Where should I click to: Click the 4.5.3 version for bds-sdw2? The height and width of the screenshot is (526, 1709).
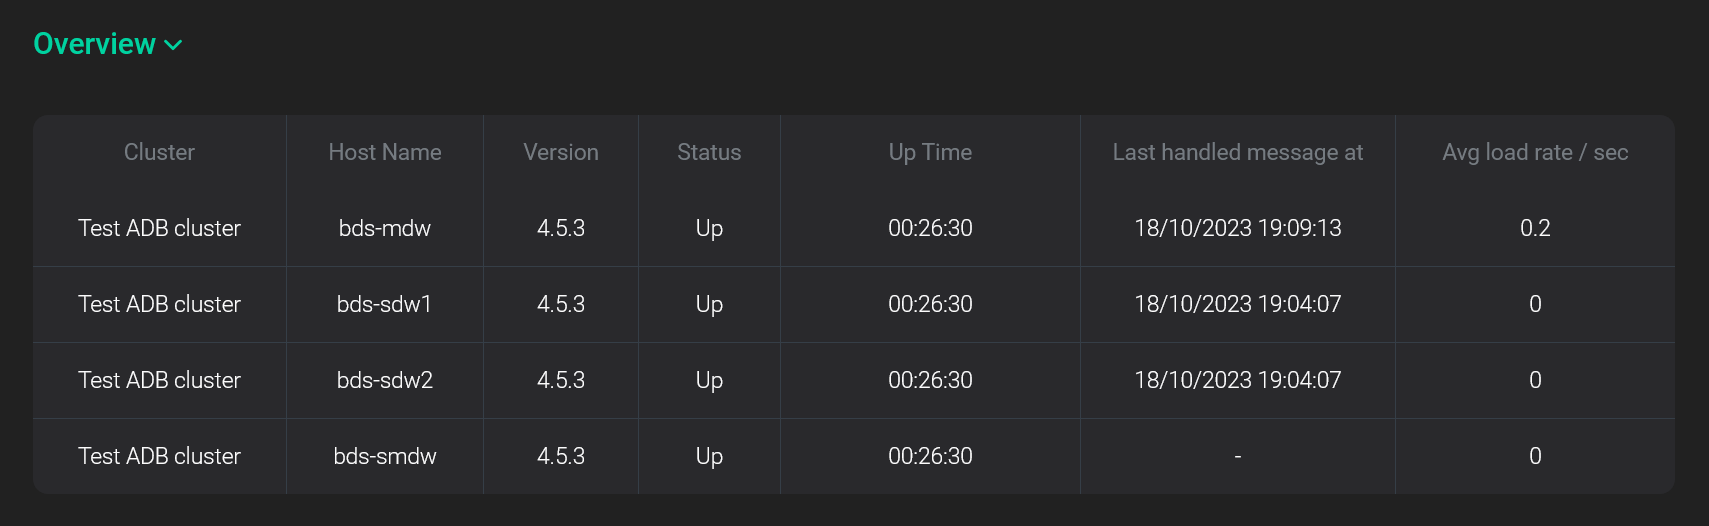click(x=561, y=380)
